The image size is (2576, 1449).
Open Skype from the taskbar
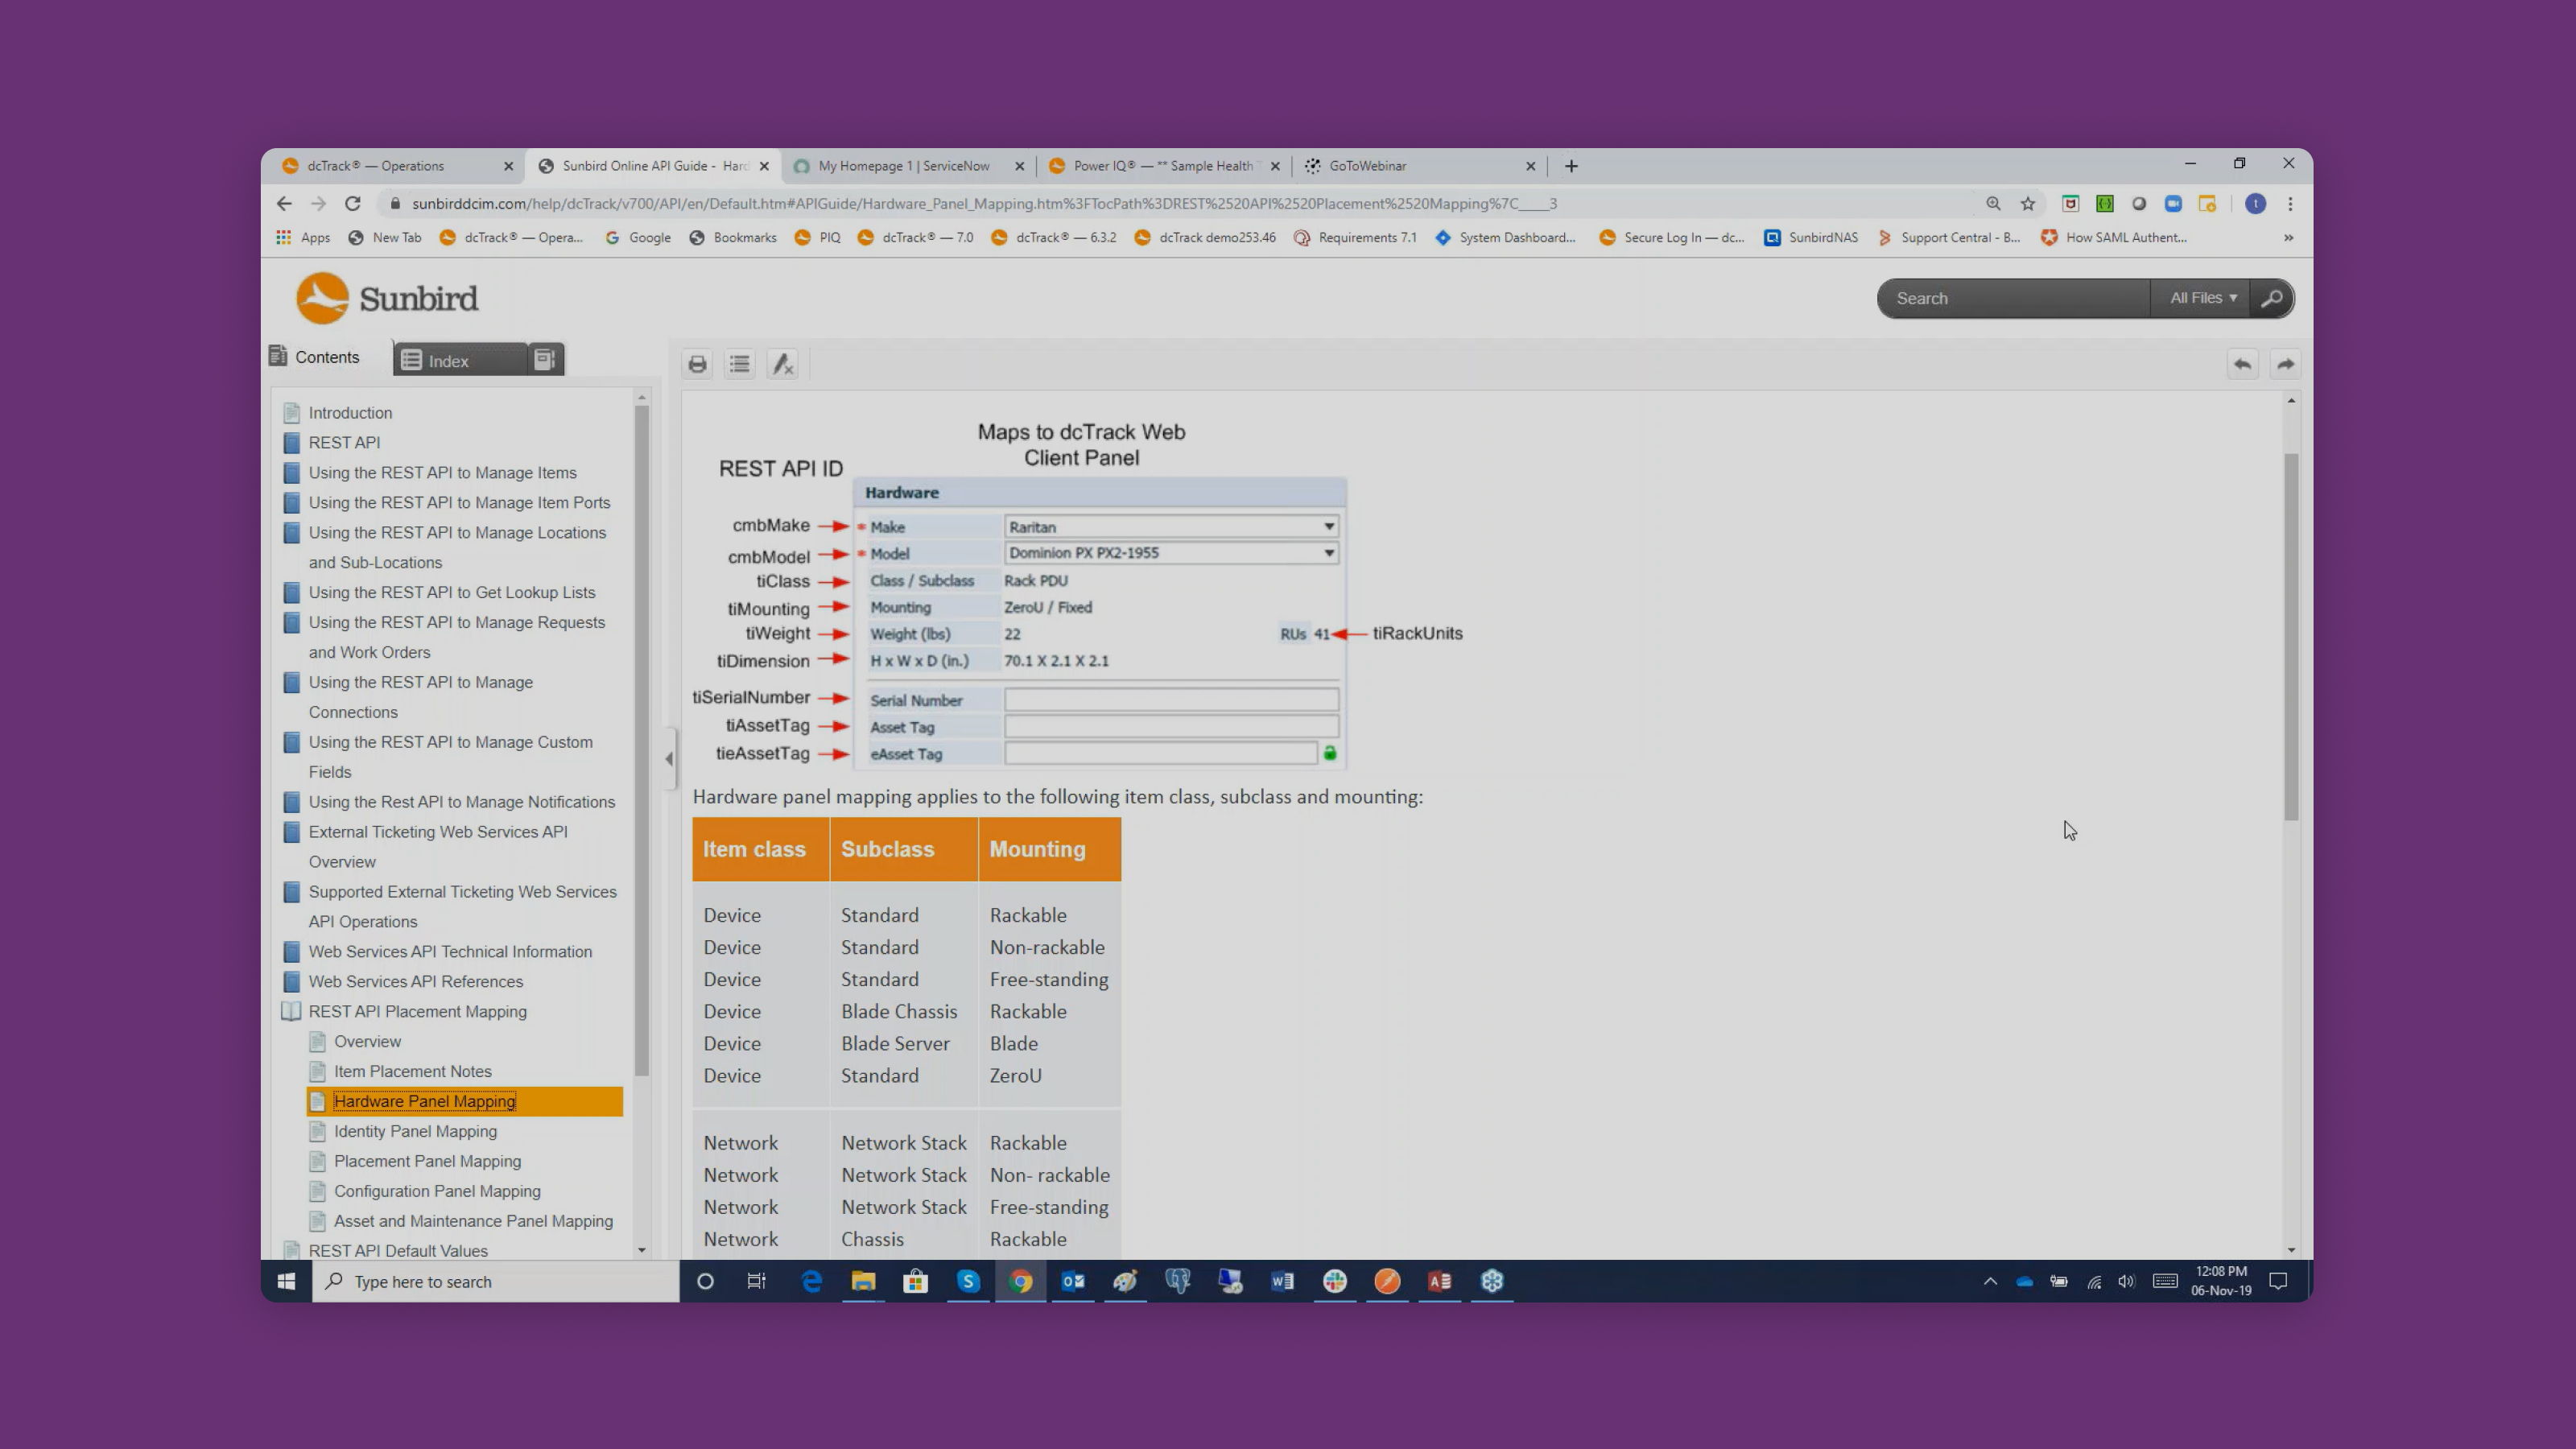click(968, 1281)
